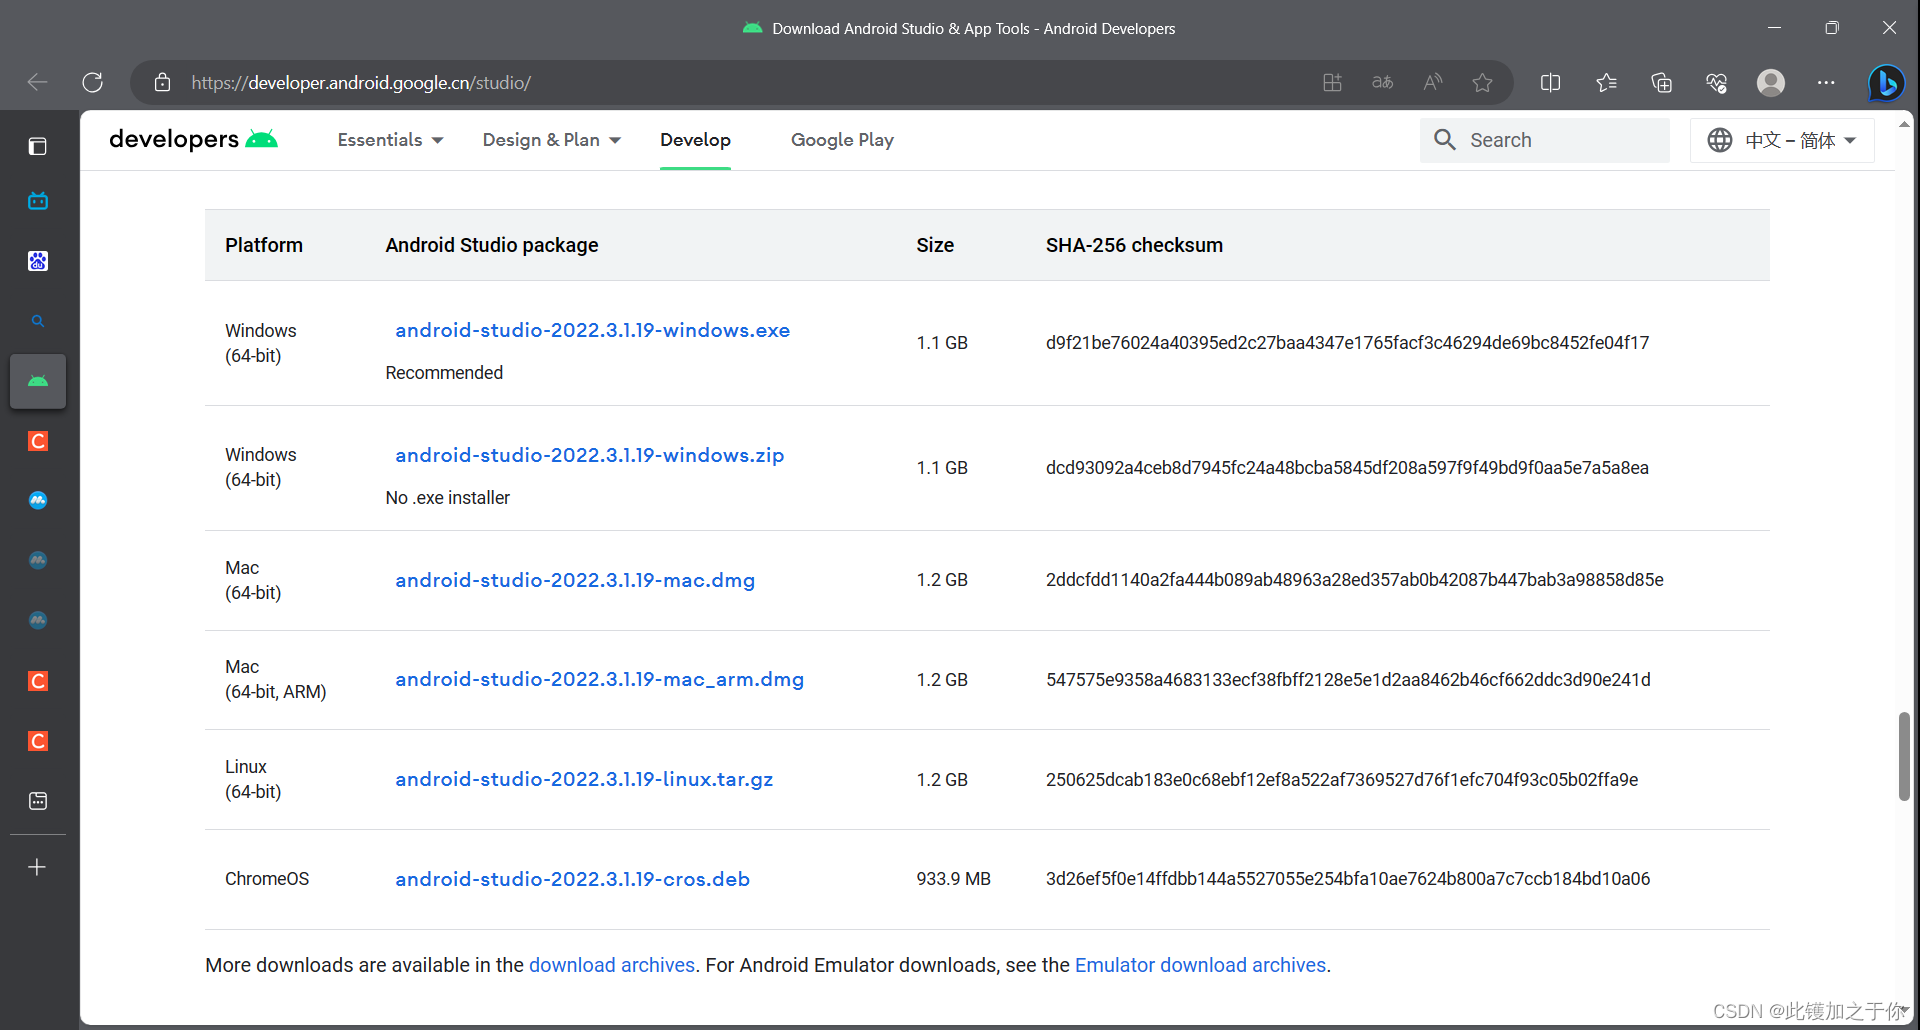Switch to third orange C tab

coord(38,741)
